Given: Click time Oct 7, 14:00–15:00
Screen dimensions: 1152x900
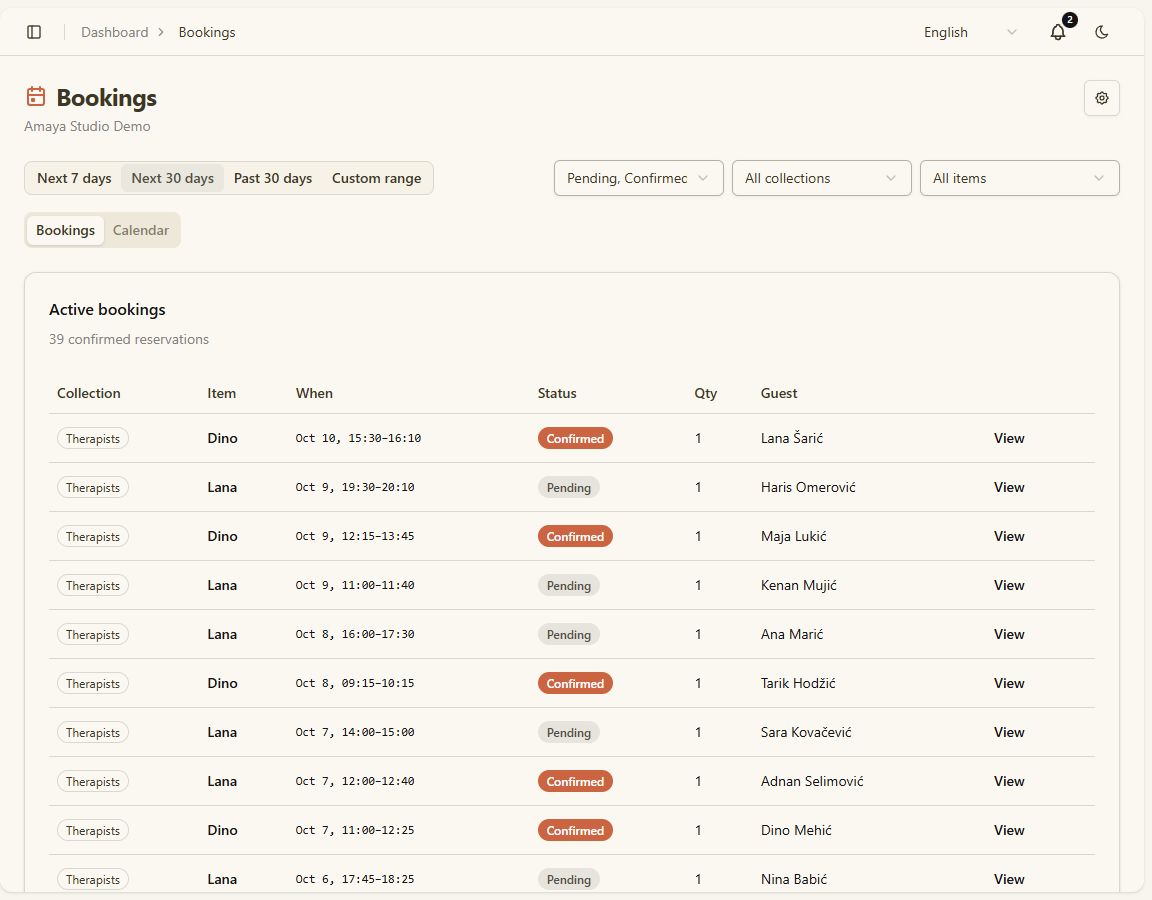Looking at the screenshot, I should 355,732.
